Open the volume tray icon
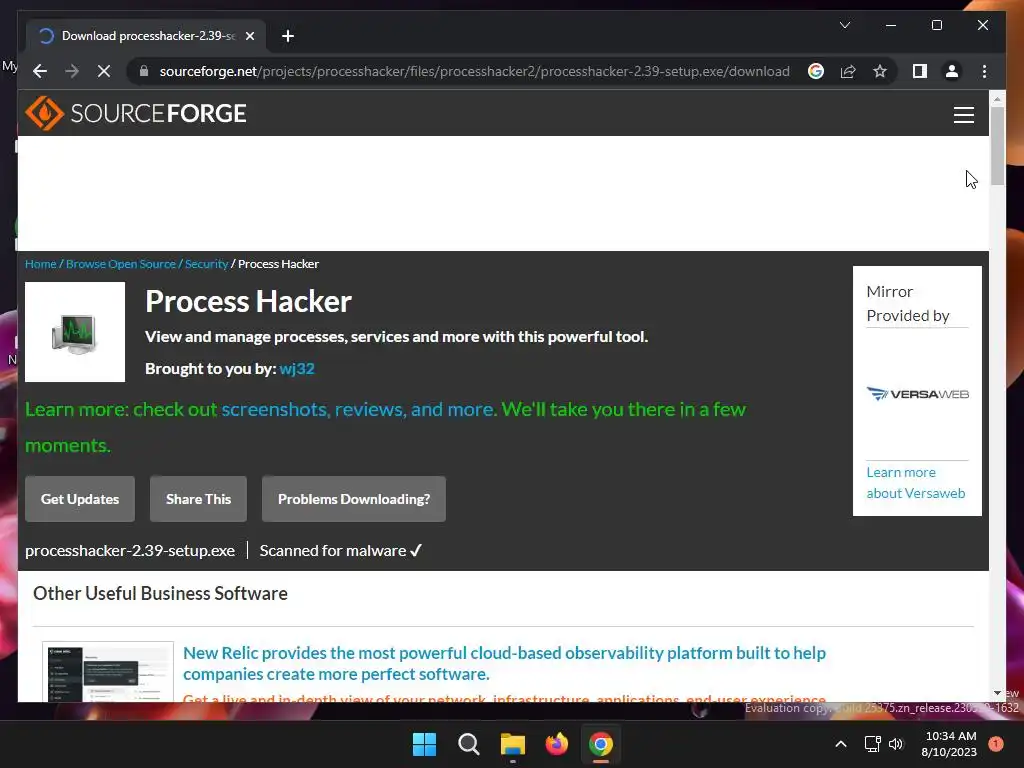The width and height of the screenshot is (1024, 768). tap(896, 744)
